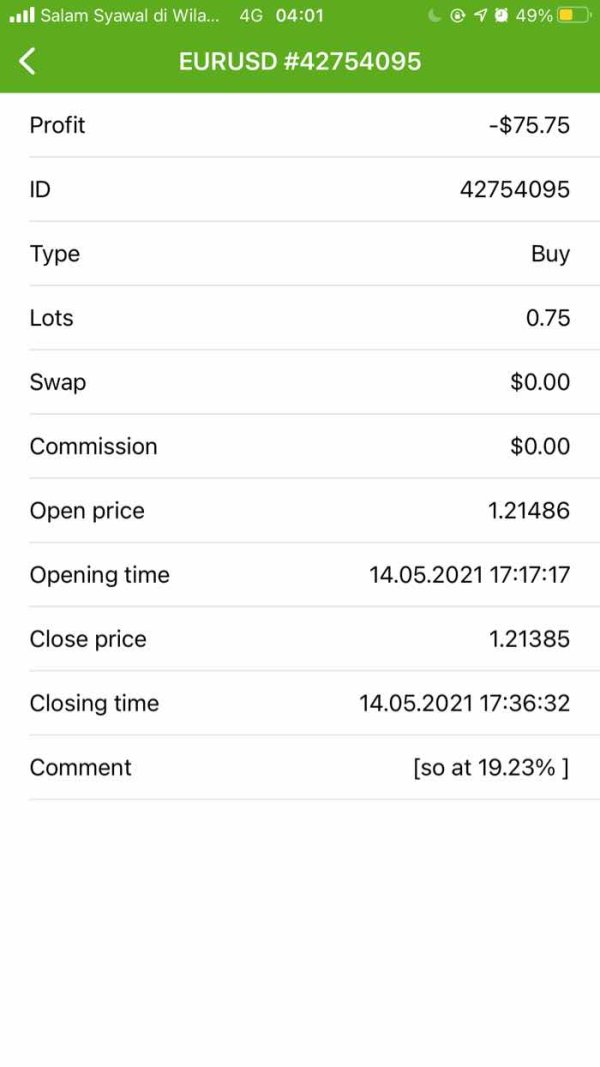
Task: Tap the Type row showing Buy
Action: (300, 254)
